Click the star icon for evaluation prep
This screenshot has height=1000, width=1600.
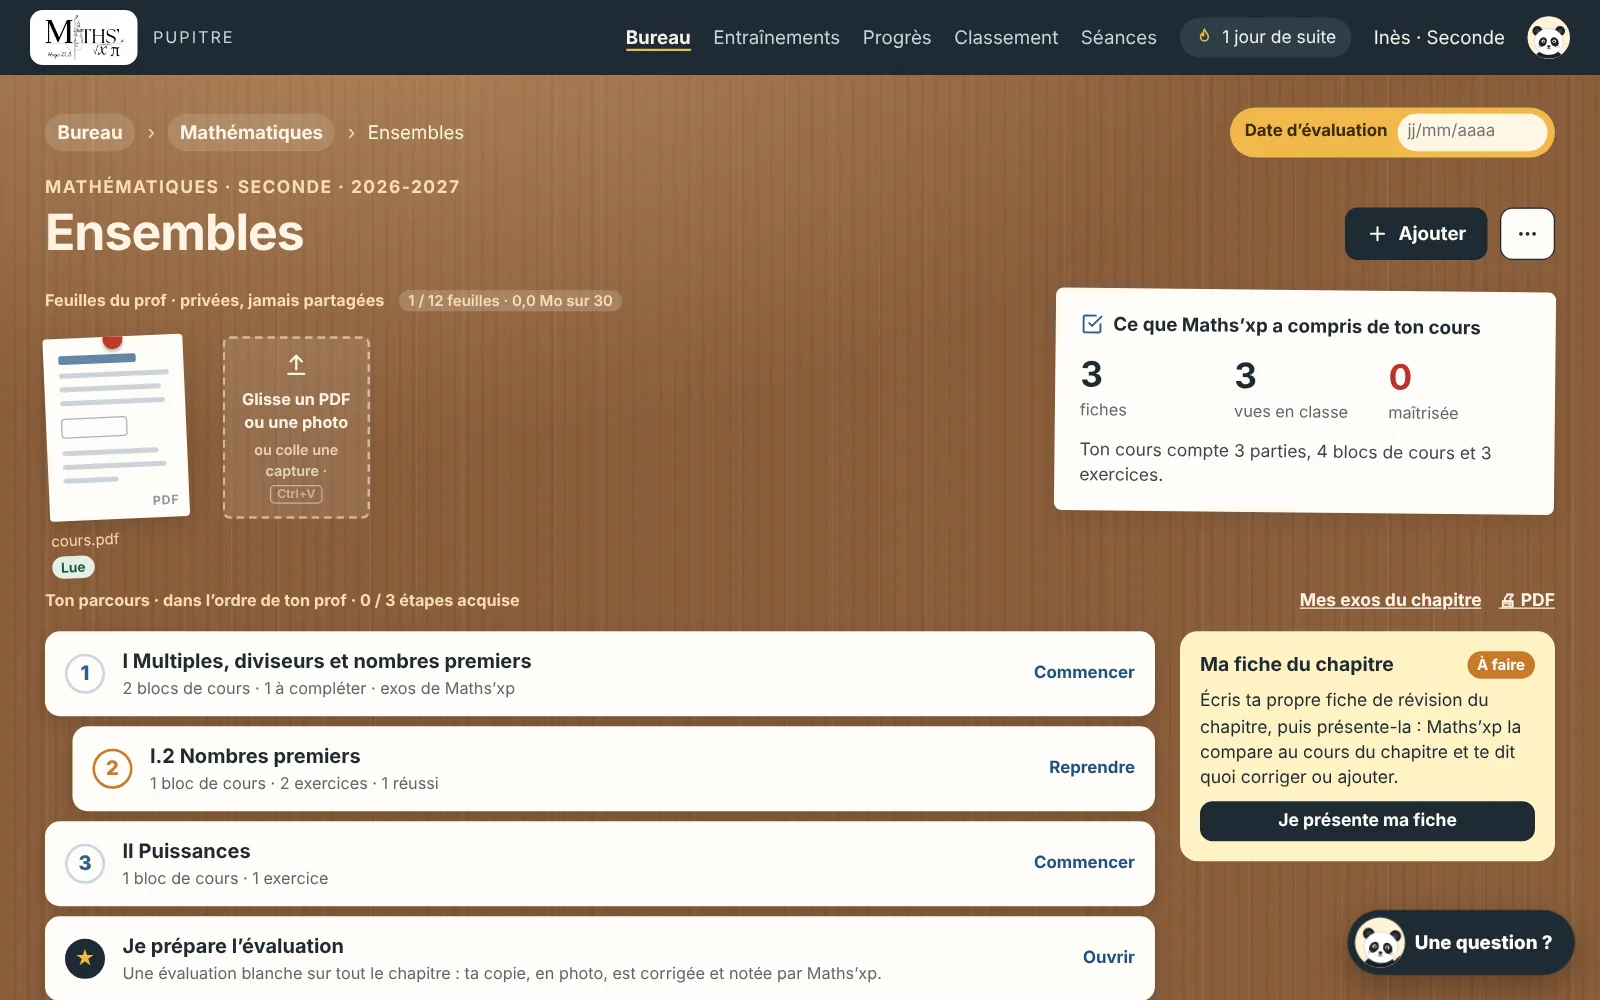click(x=85, y=957)
